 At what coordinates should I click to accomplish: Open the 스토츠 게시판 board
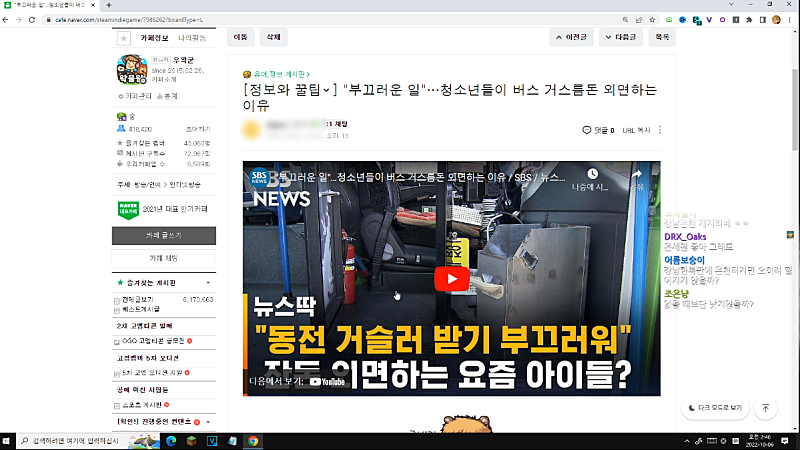tap(142, 405)
